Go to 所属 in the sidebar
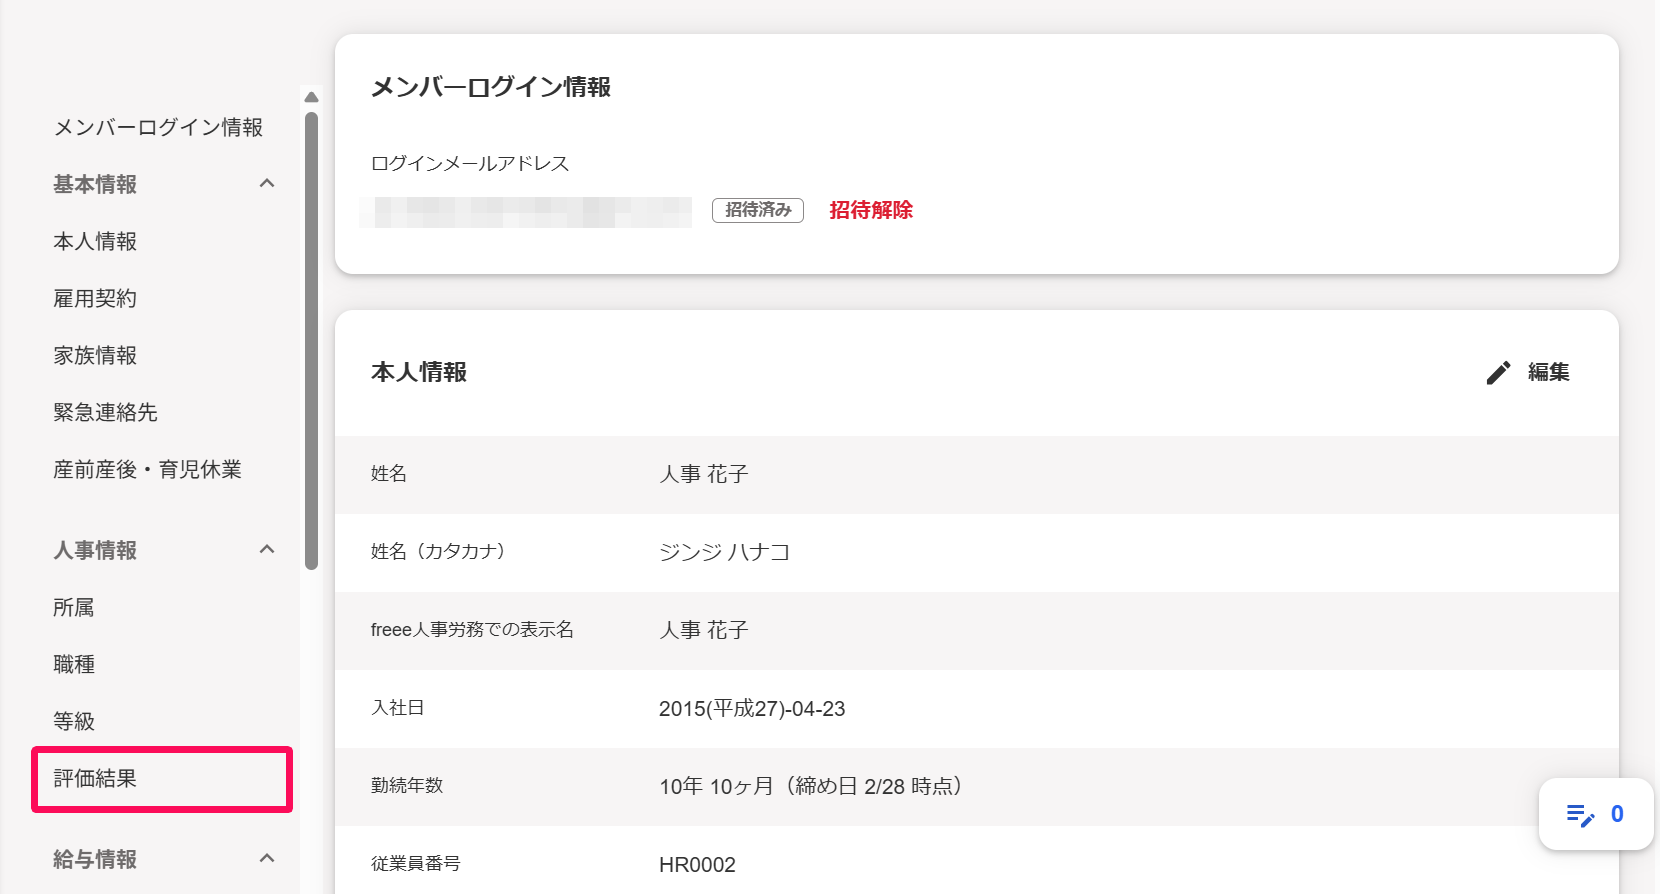This screenshot has height=894, width=1660. 74,607
